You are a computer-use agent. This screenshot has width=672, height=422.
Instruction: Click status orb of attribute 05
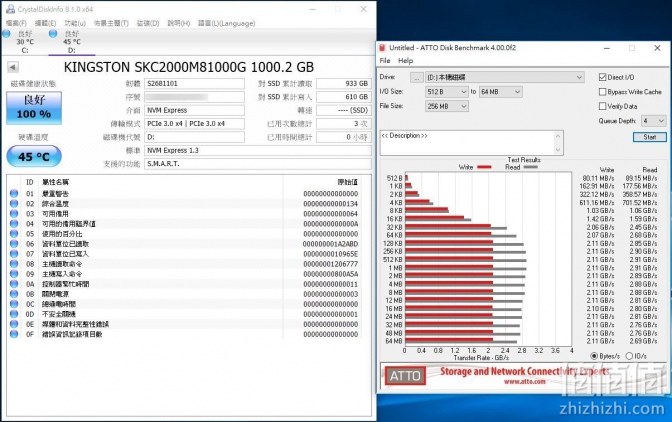[x=14, y=234]
